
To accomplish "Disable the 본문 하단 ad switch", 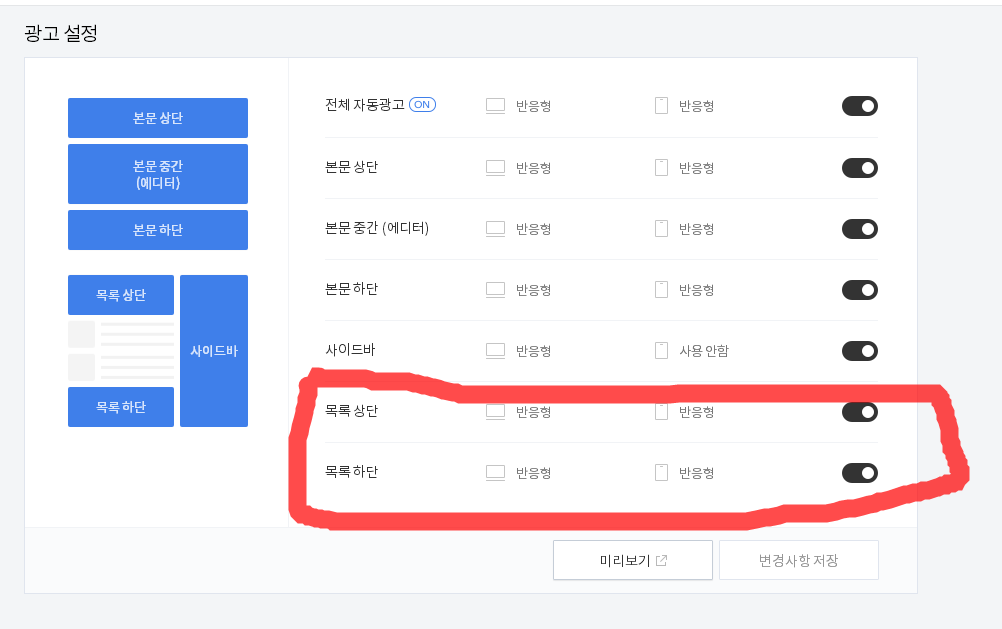I will pyautogui.click(x=859, y=290).
